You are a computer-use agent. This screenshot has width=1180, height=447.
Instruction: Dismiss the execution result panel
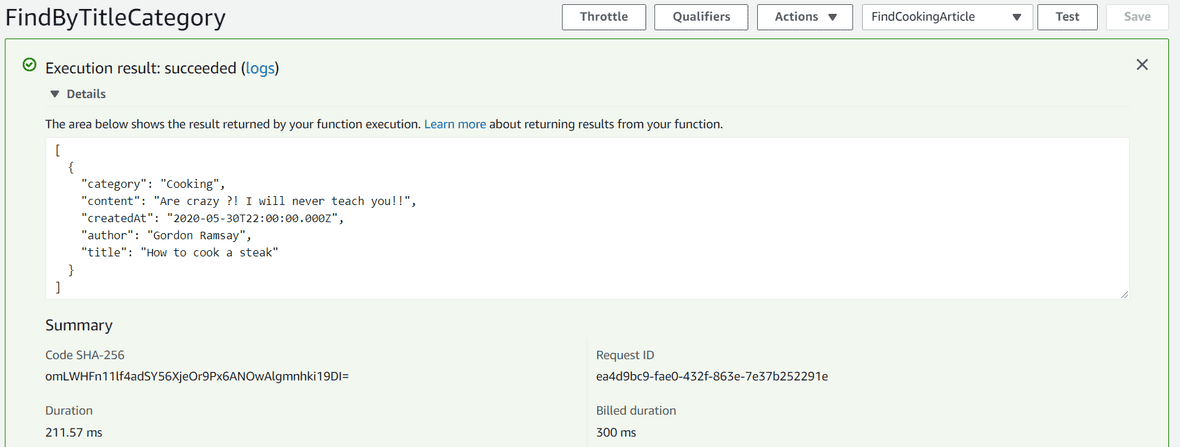[x=1142, y=65]
